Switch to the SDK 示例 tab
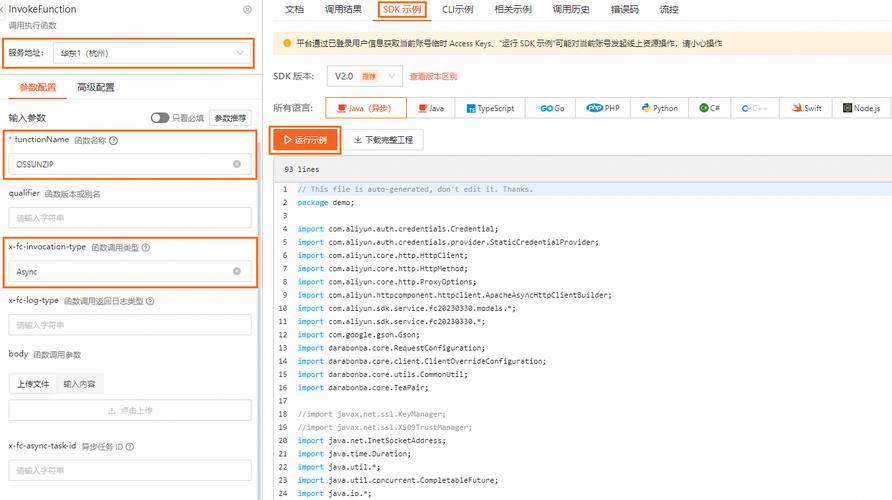This screenshot has width=892, height=500. [402, 10]
